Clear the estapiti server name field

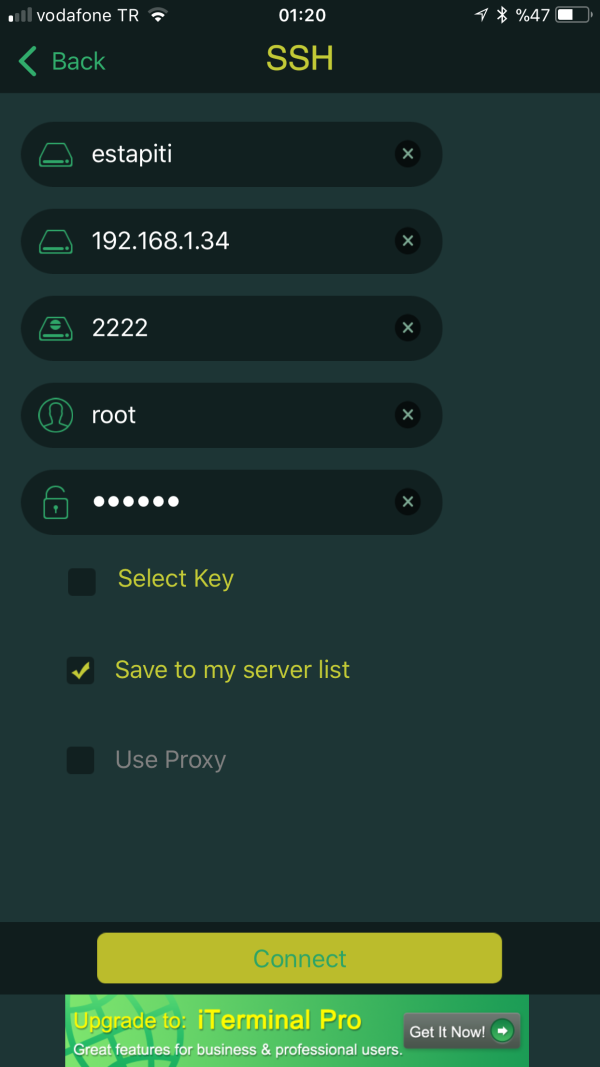pos(407,154)
